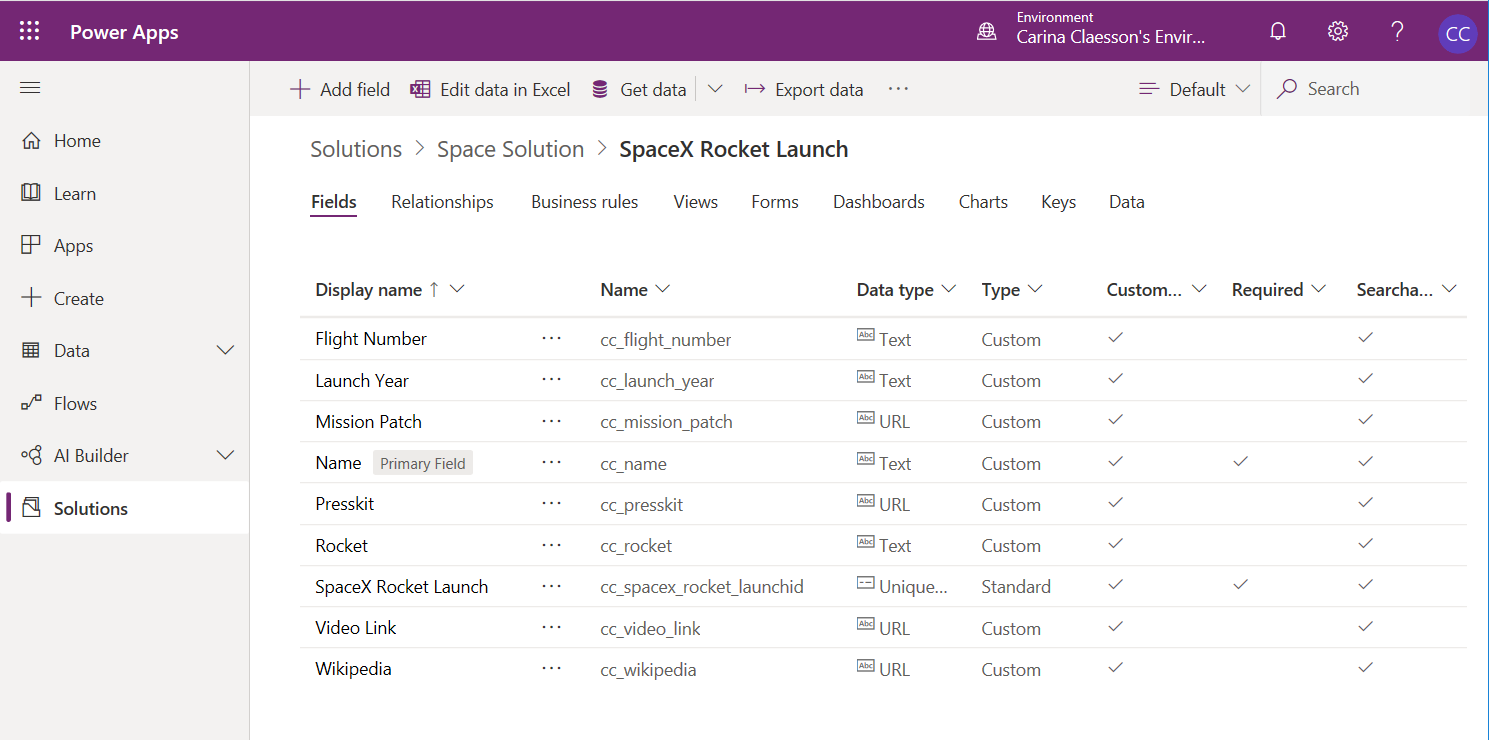The height and width of the screenshot is (740, 1489).
Task: Expand the AI Builder sidebar section
Action: click(225, 455)
